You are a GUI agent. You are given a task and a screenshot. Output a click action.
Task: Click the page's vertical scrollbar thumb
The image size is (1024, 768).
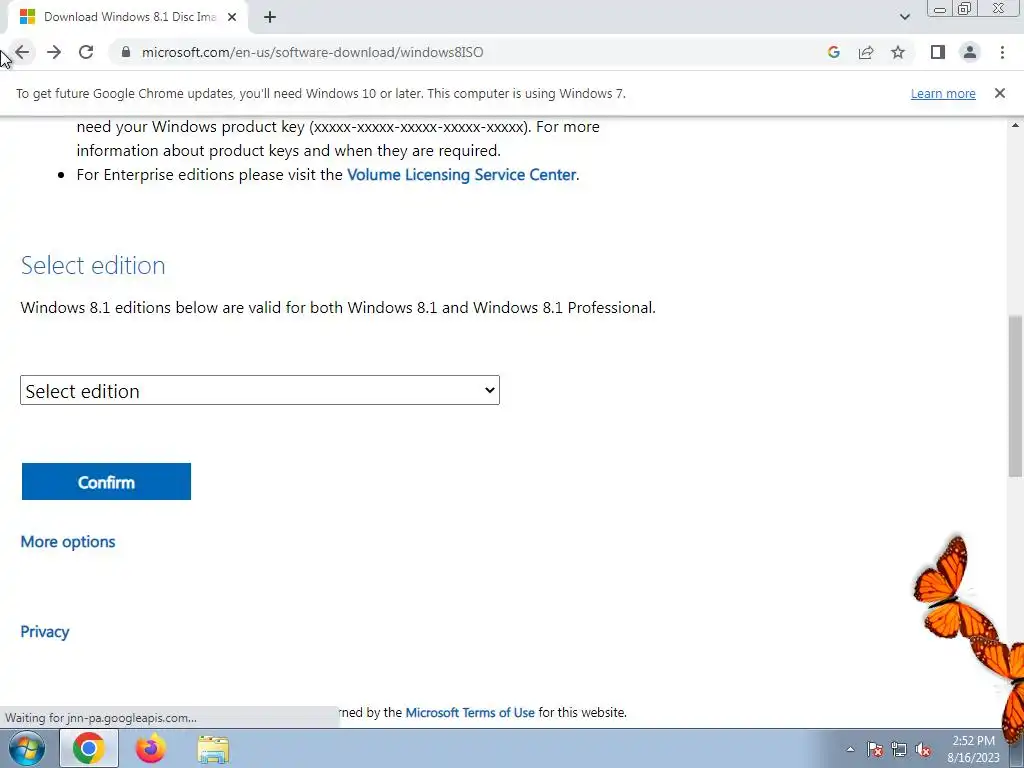[1016, 395]
